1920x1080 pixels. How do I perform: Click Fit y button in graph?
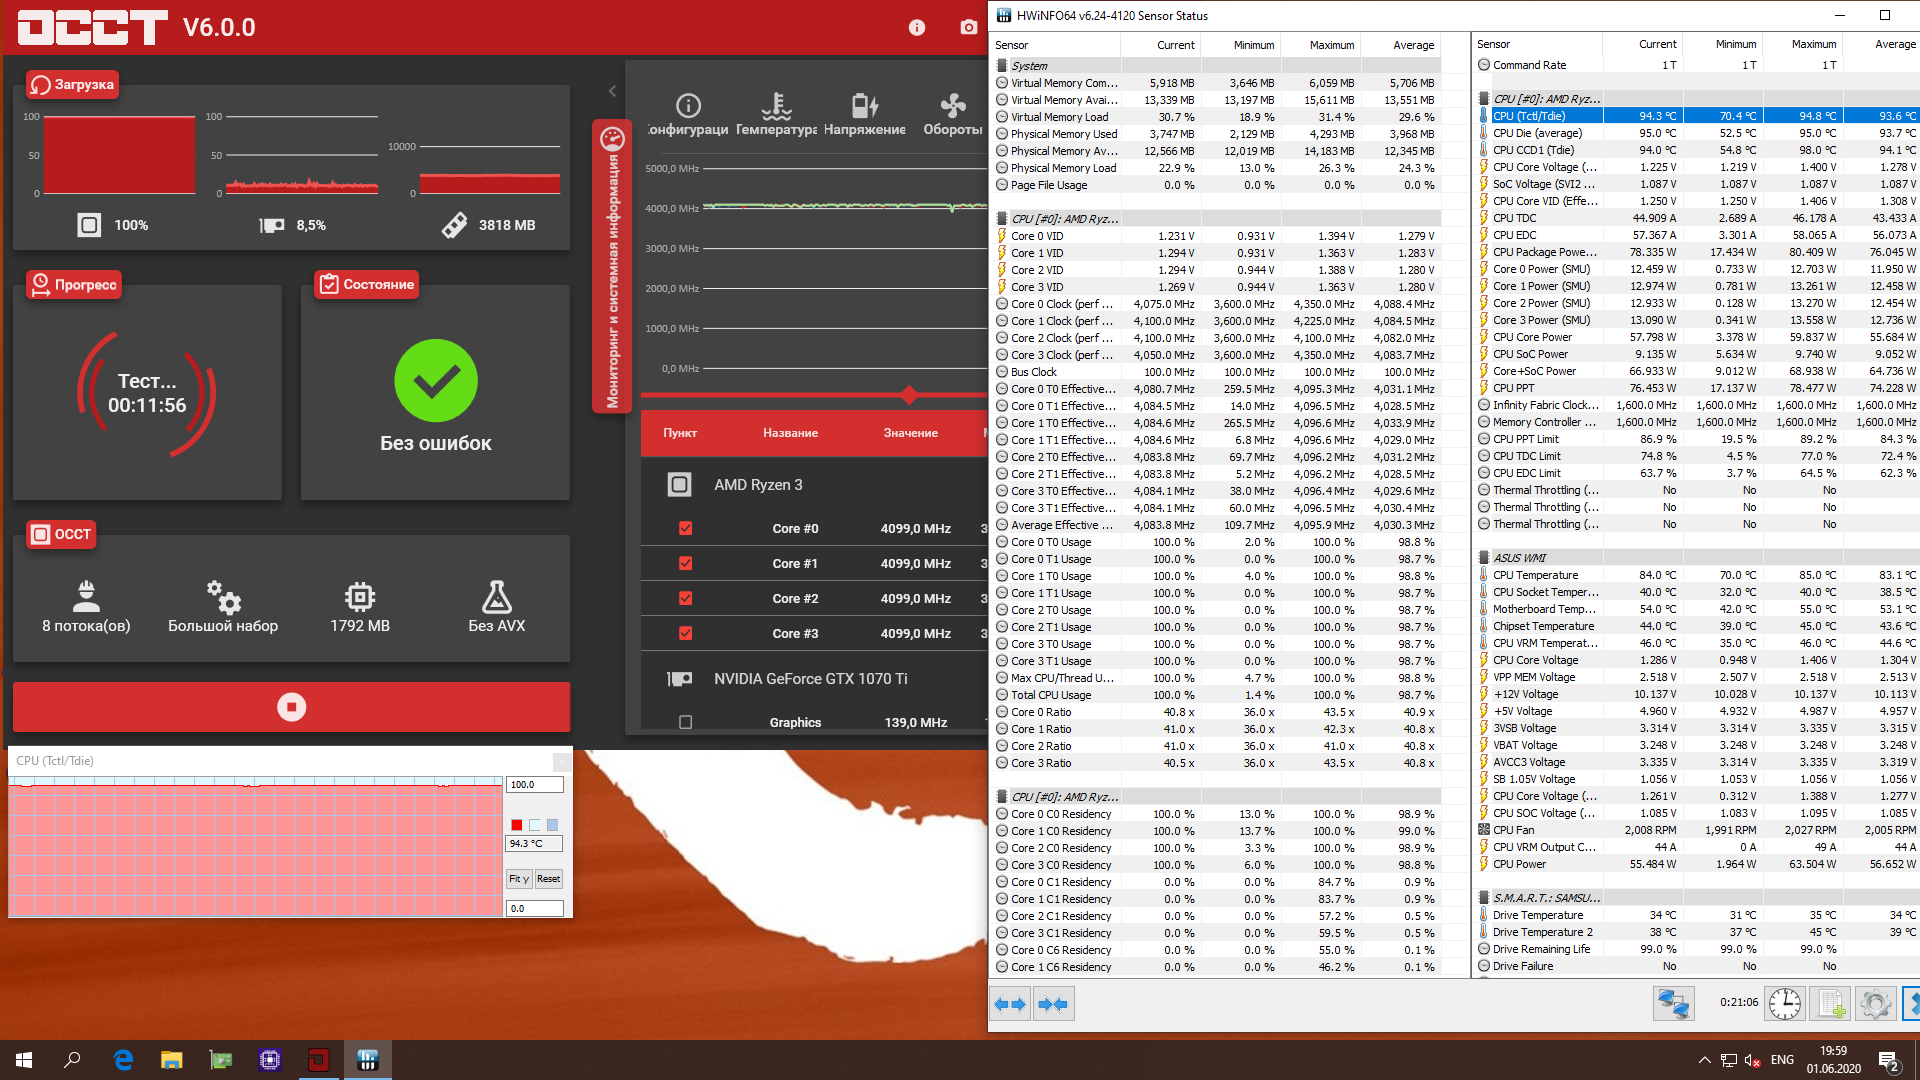coord(518,879)
